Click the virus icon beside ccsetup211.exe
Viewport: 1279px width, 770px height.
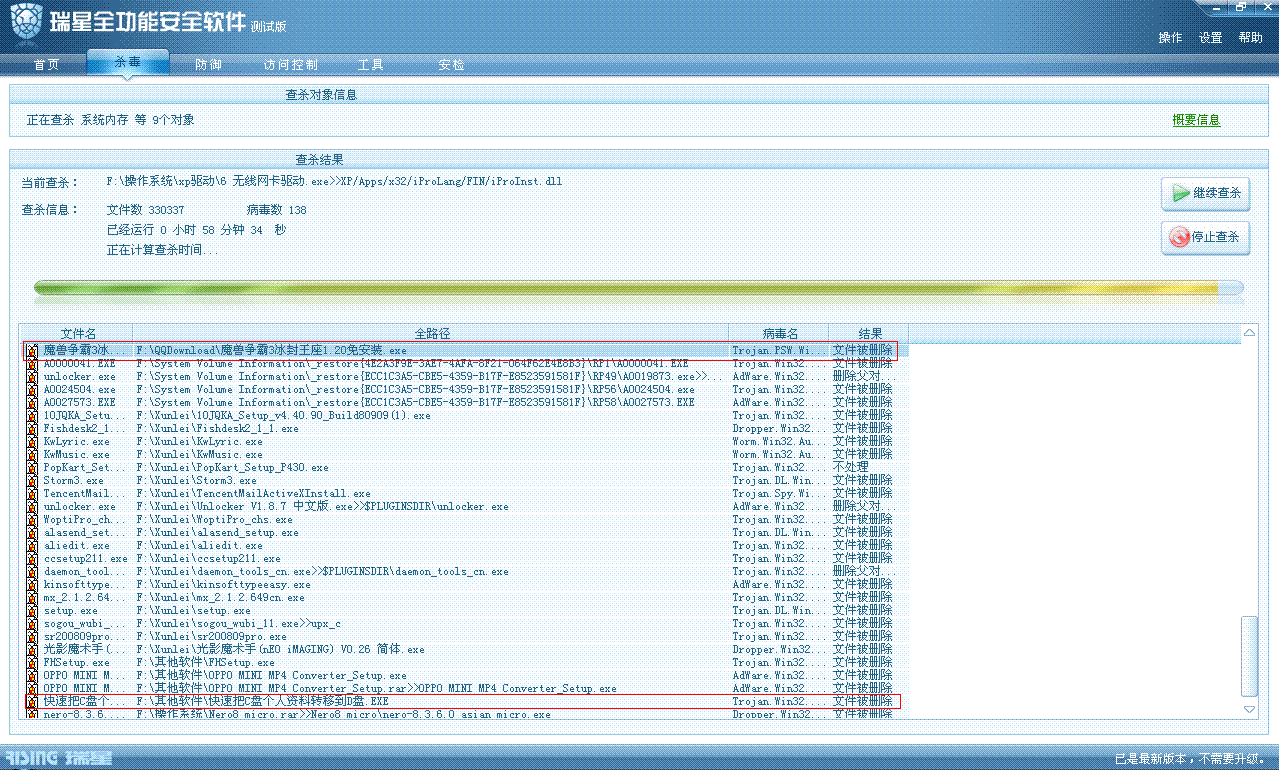[x=32, y=559]
